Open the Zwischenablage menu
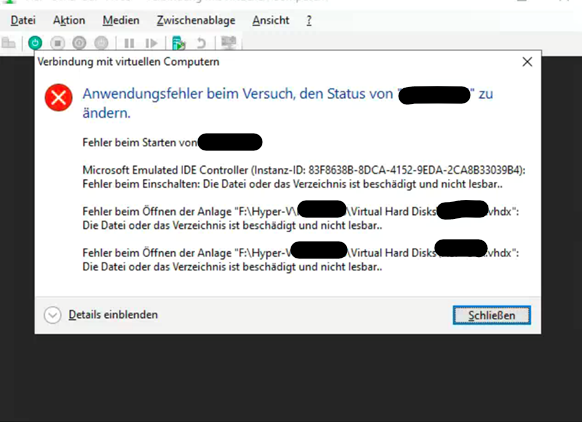The image size is (582, 422). 196,20
